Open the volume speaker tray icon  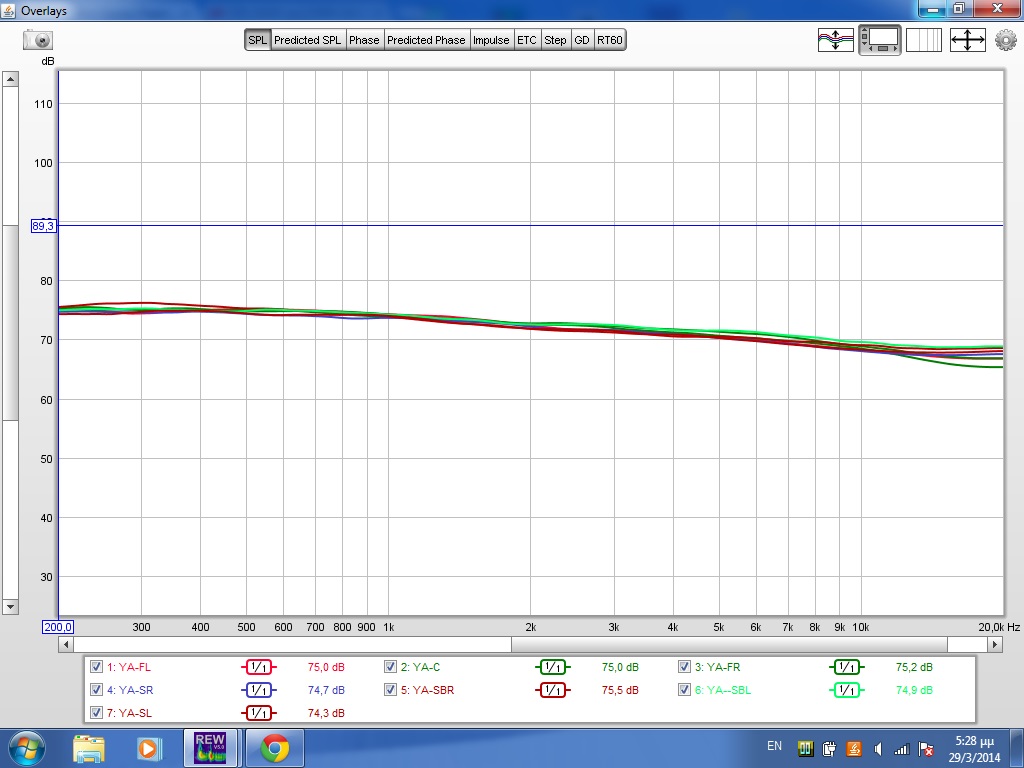pos(878,749)
